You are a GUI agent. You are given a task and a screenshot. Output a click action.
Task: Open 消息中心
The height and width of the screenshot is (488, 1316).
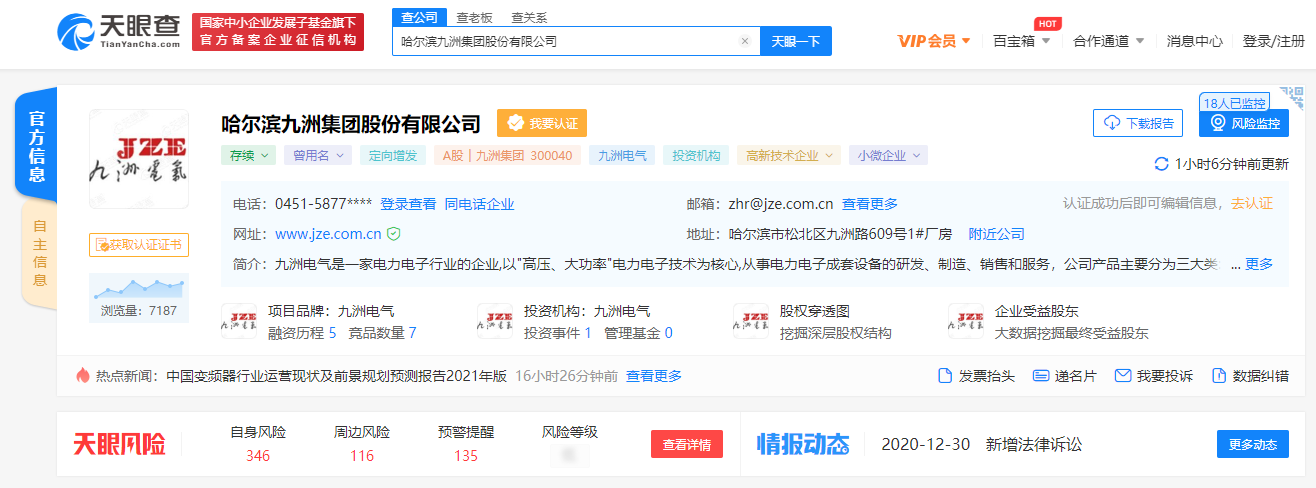[x=1195, y=41]
